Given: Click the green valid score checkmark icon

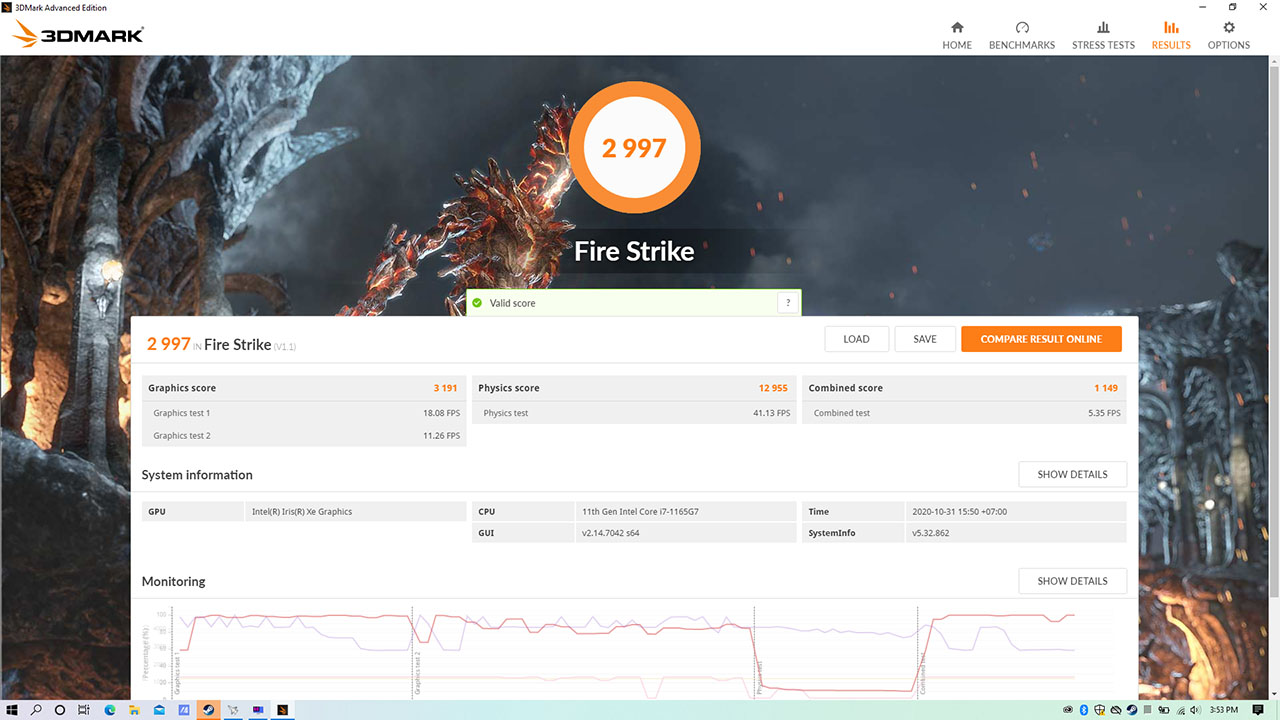Looking at the screenshot, I should (477, 303).
